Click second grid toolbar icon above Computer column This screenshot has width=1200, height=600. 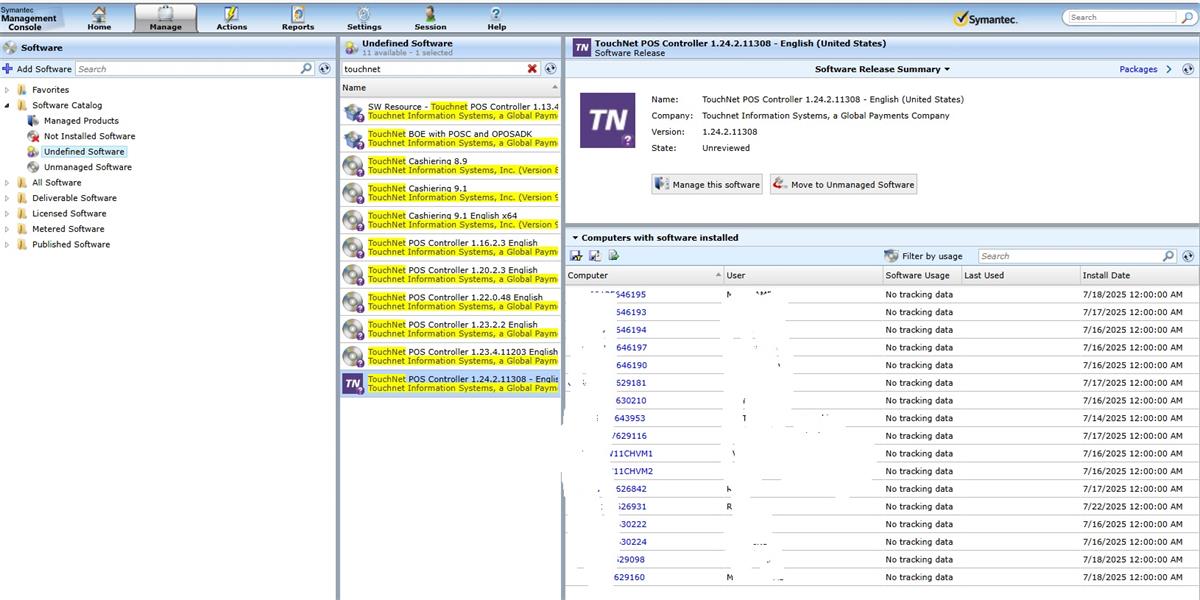click(595, 256)
